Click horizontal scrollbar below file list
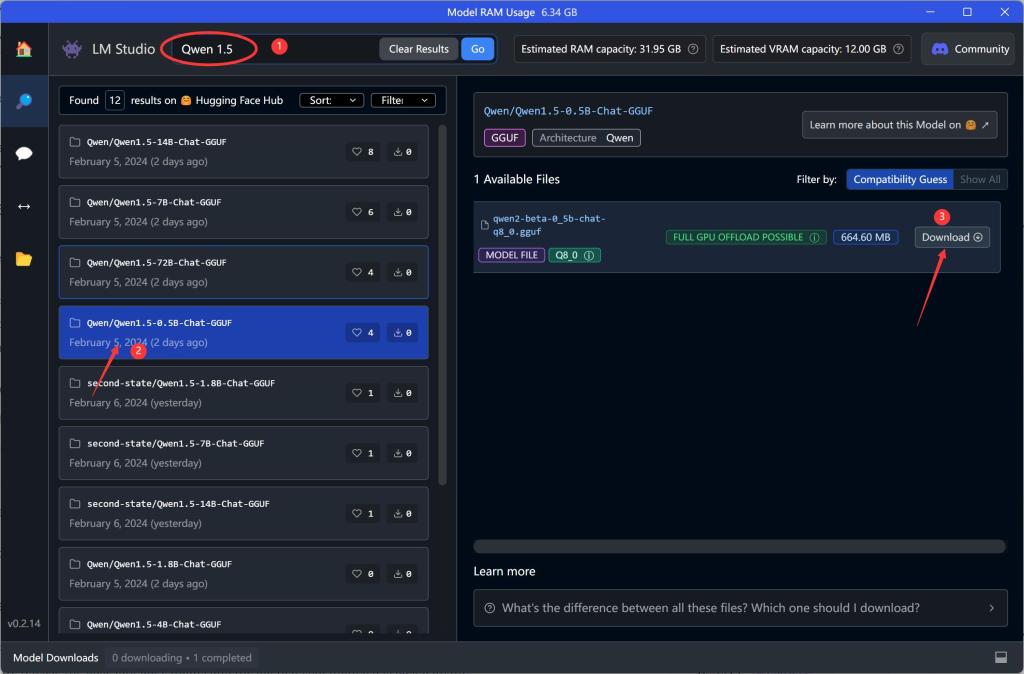This screenshot has height=674, width=1024. point(739,546)
